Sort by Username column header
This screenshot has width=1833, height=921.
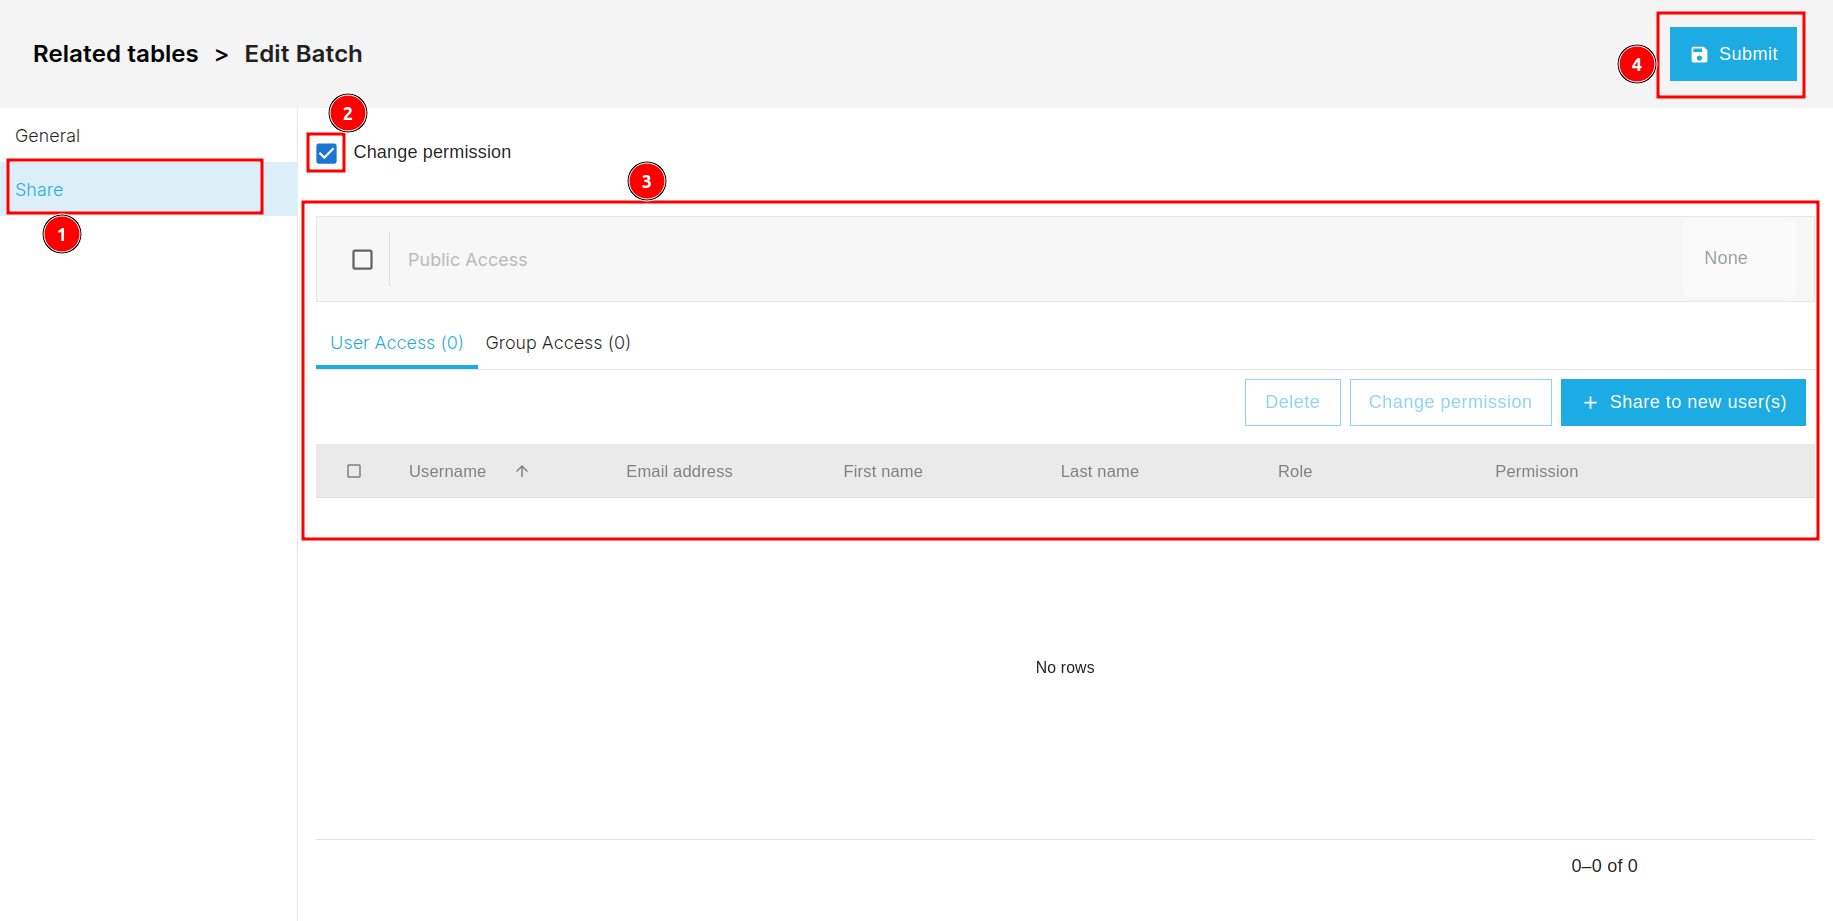[447, 471]
